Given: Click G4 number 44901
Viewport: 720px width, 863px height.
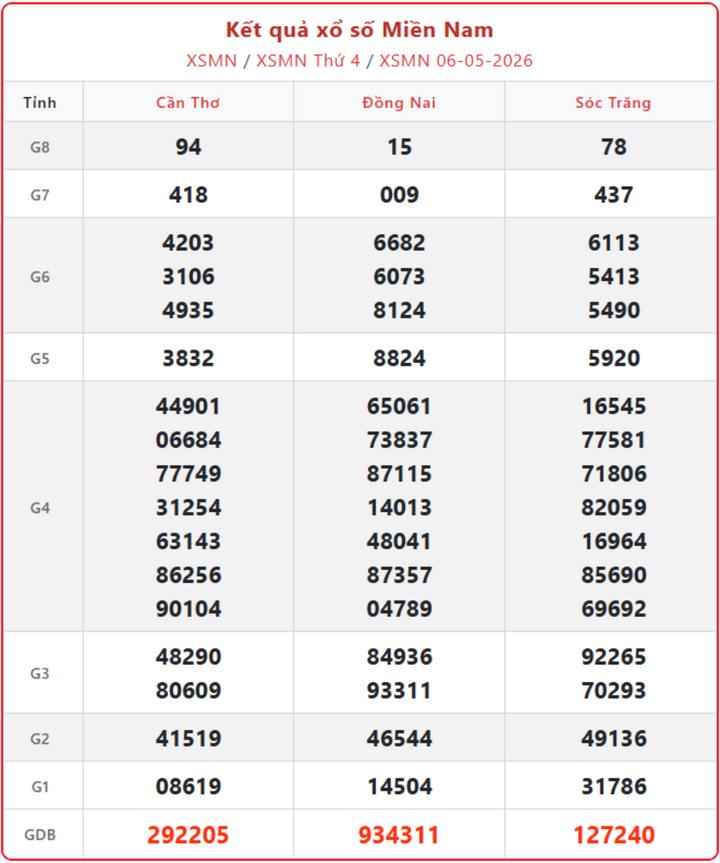Looking at the screenshot, I should pos(188,406).
